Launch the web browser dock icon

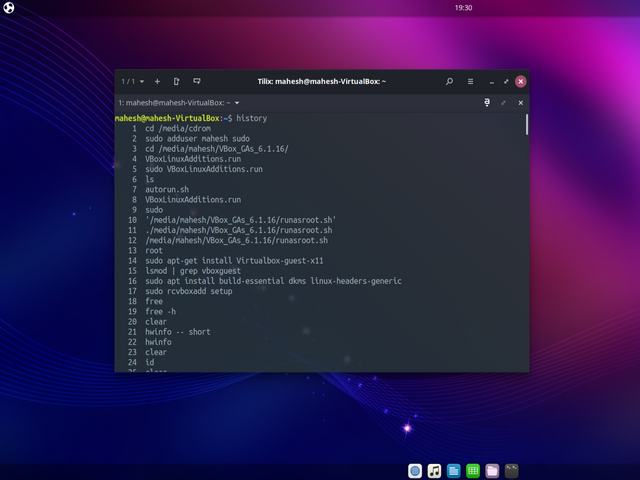click(x=416, y=470)
